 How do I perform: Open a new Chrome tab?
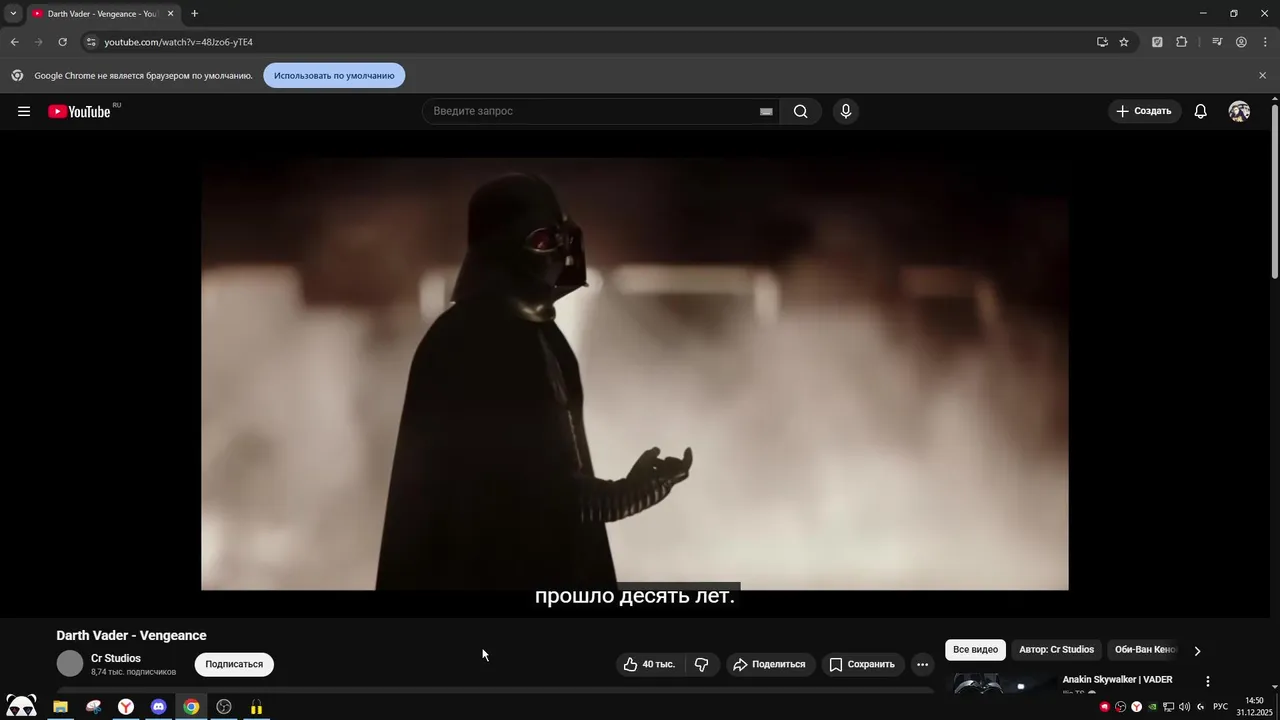[x=194, y=14]
